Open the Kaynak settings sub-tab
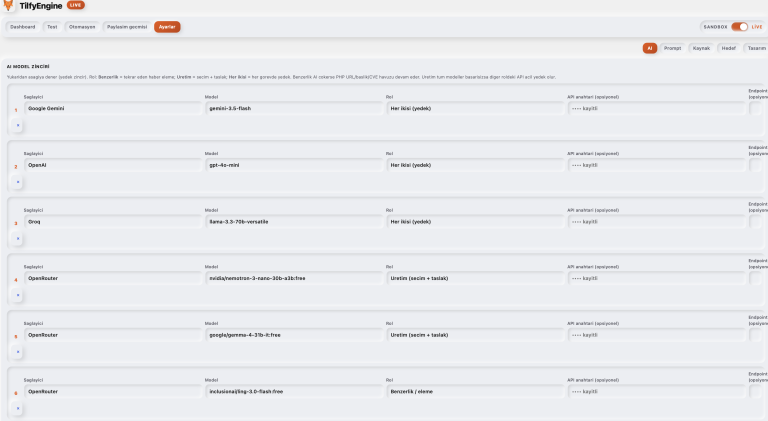The image size is (768, 421). 701,48
